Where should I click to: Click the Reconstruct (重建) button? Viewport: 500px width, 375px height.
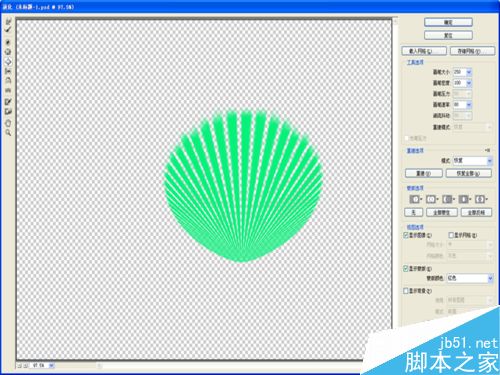[424, 173]
